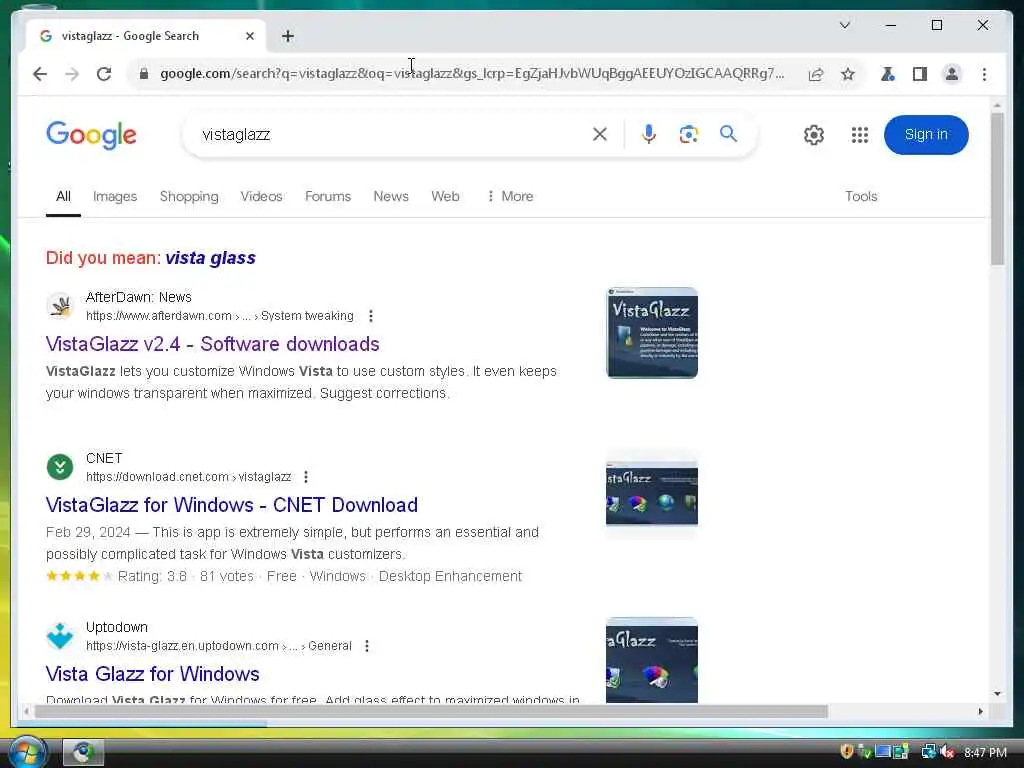Open Chrome's three-dot menu
1024x768 pixels.
(x=984, y=74)
